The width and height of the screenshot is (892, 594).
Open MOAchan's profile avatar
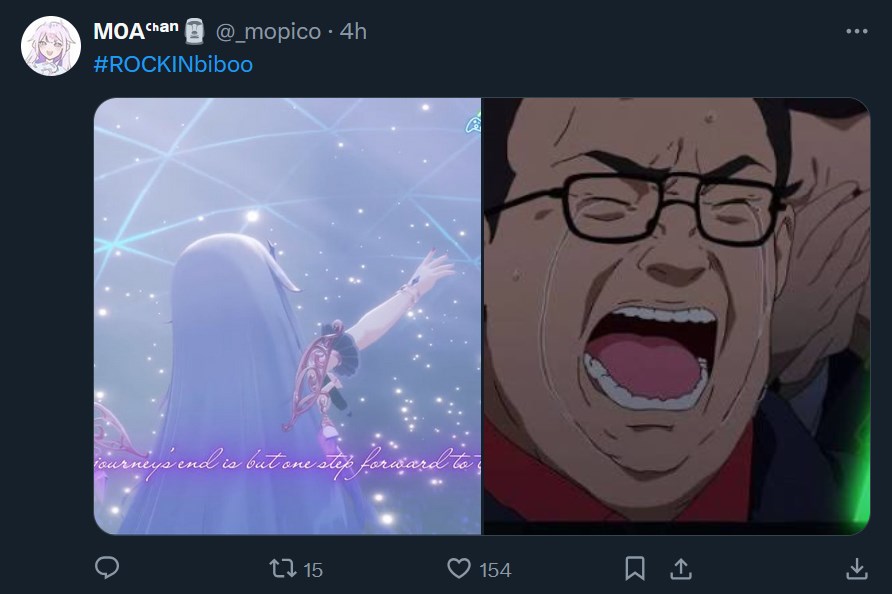51,46
